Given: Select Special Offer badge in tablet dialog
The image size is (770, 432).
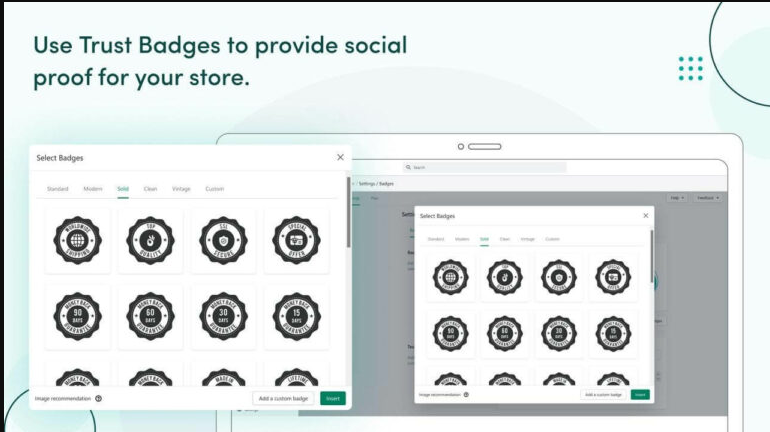Looking at the screenshot, I should (613, 277).
